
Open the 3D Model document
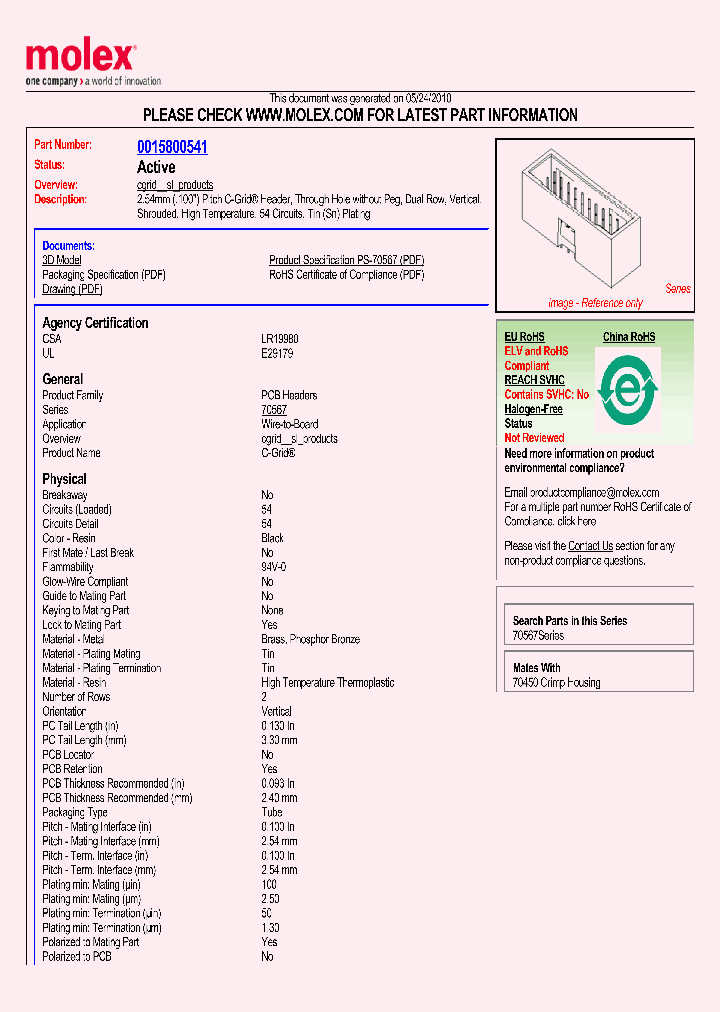coord(63,260)
